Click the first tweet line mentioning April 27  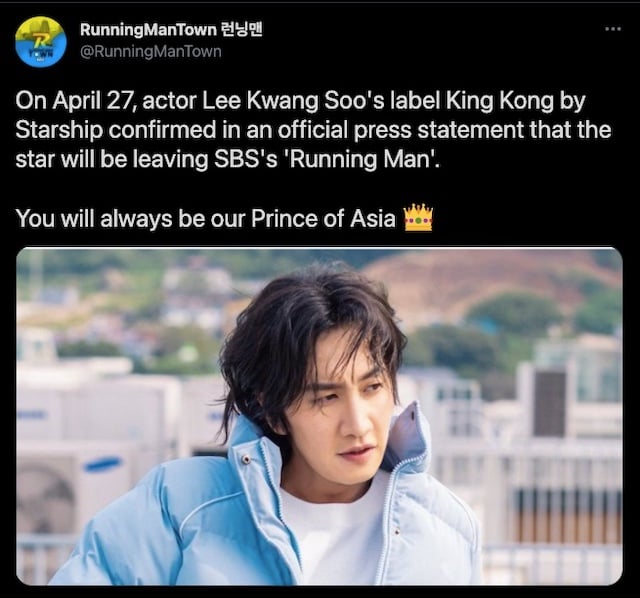point(300,101)
